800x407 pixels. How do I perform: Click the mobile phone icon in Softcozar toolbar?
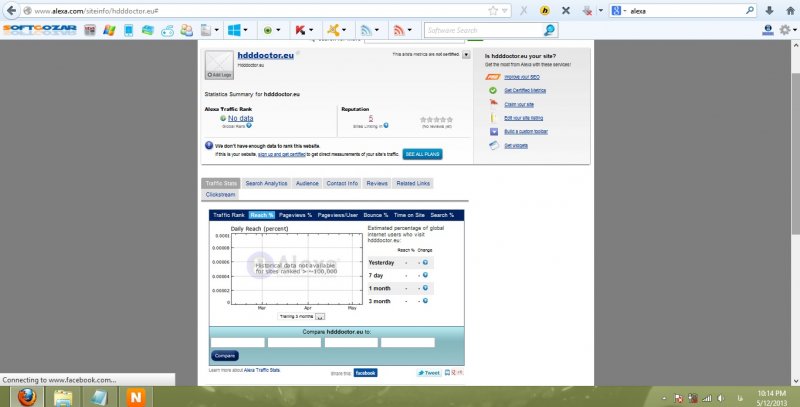[x=129, y=31]
